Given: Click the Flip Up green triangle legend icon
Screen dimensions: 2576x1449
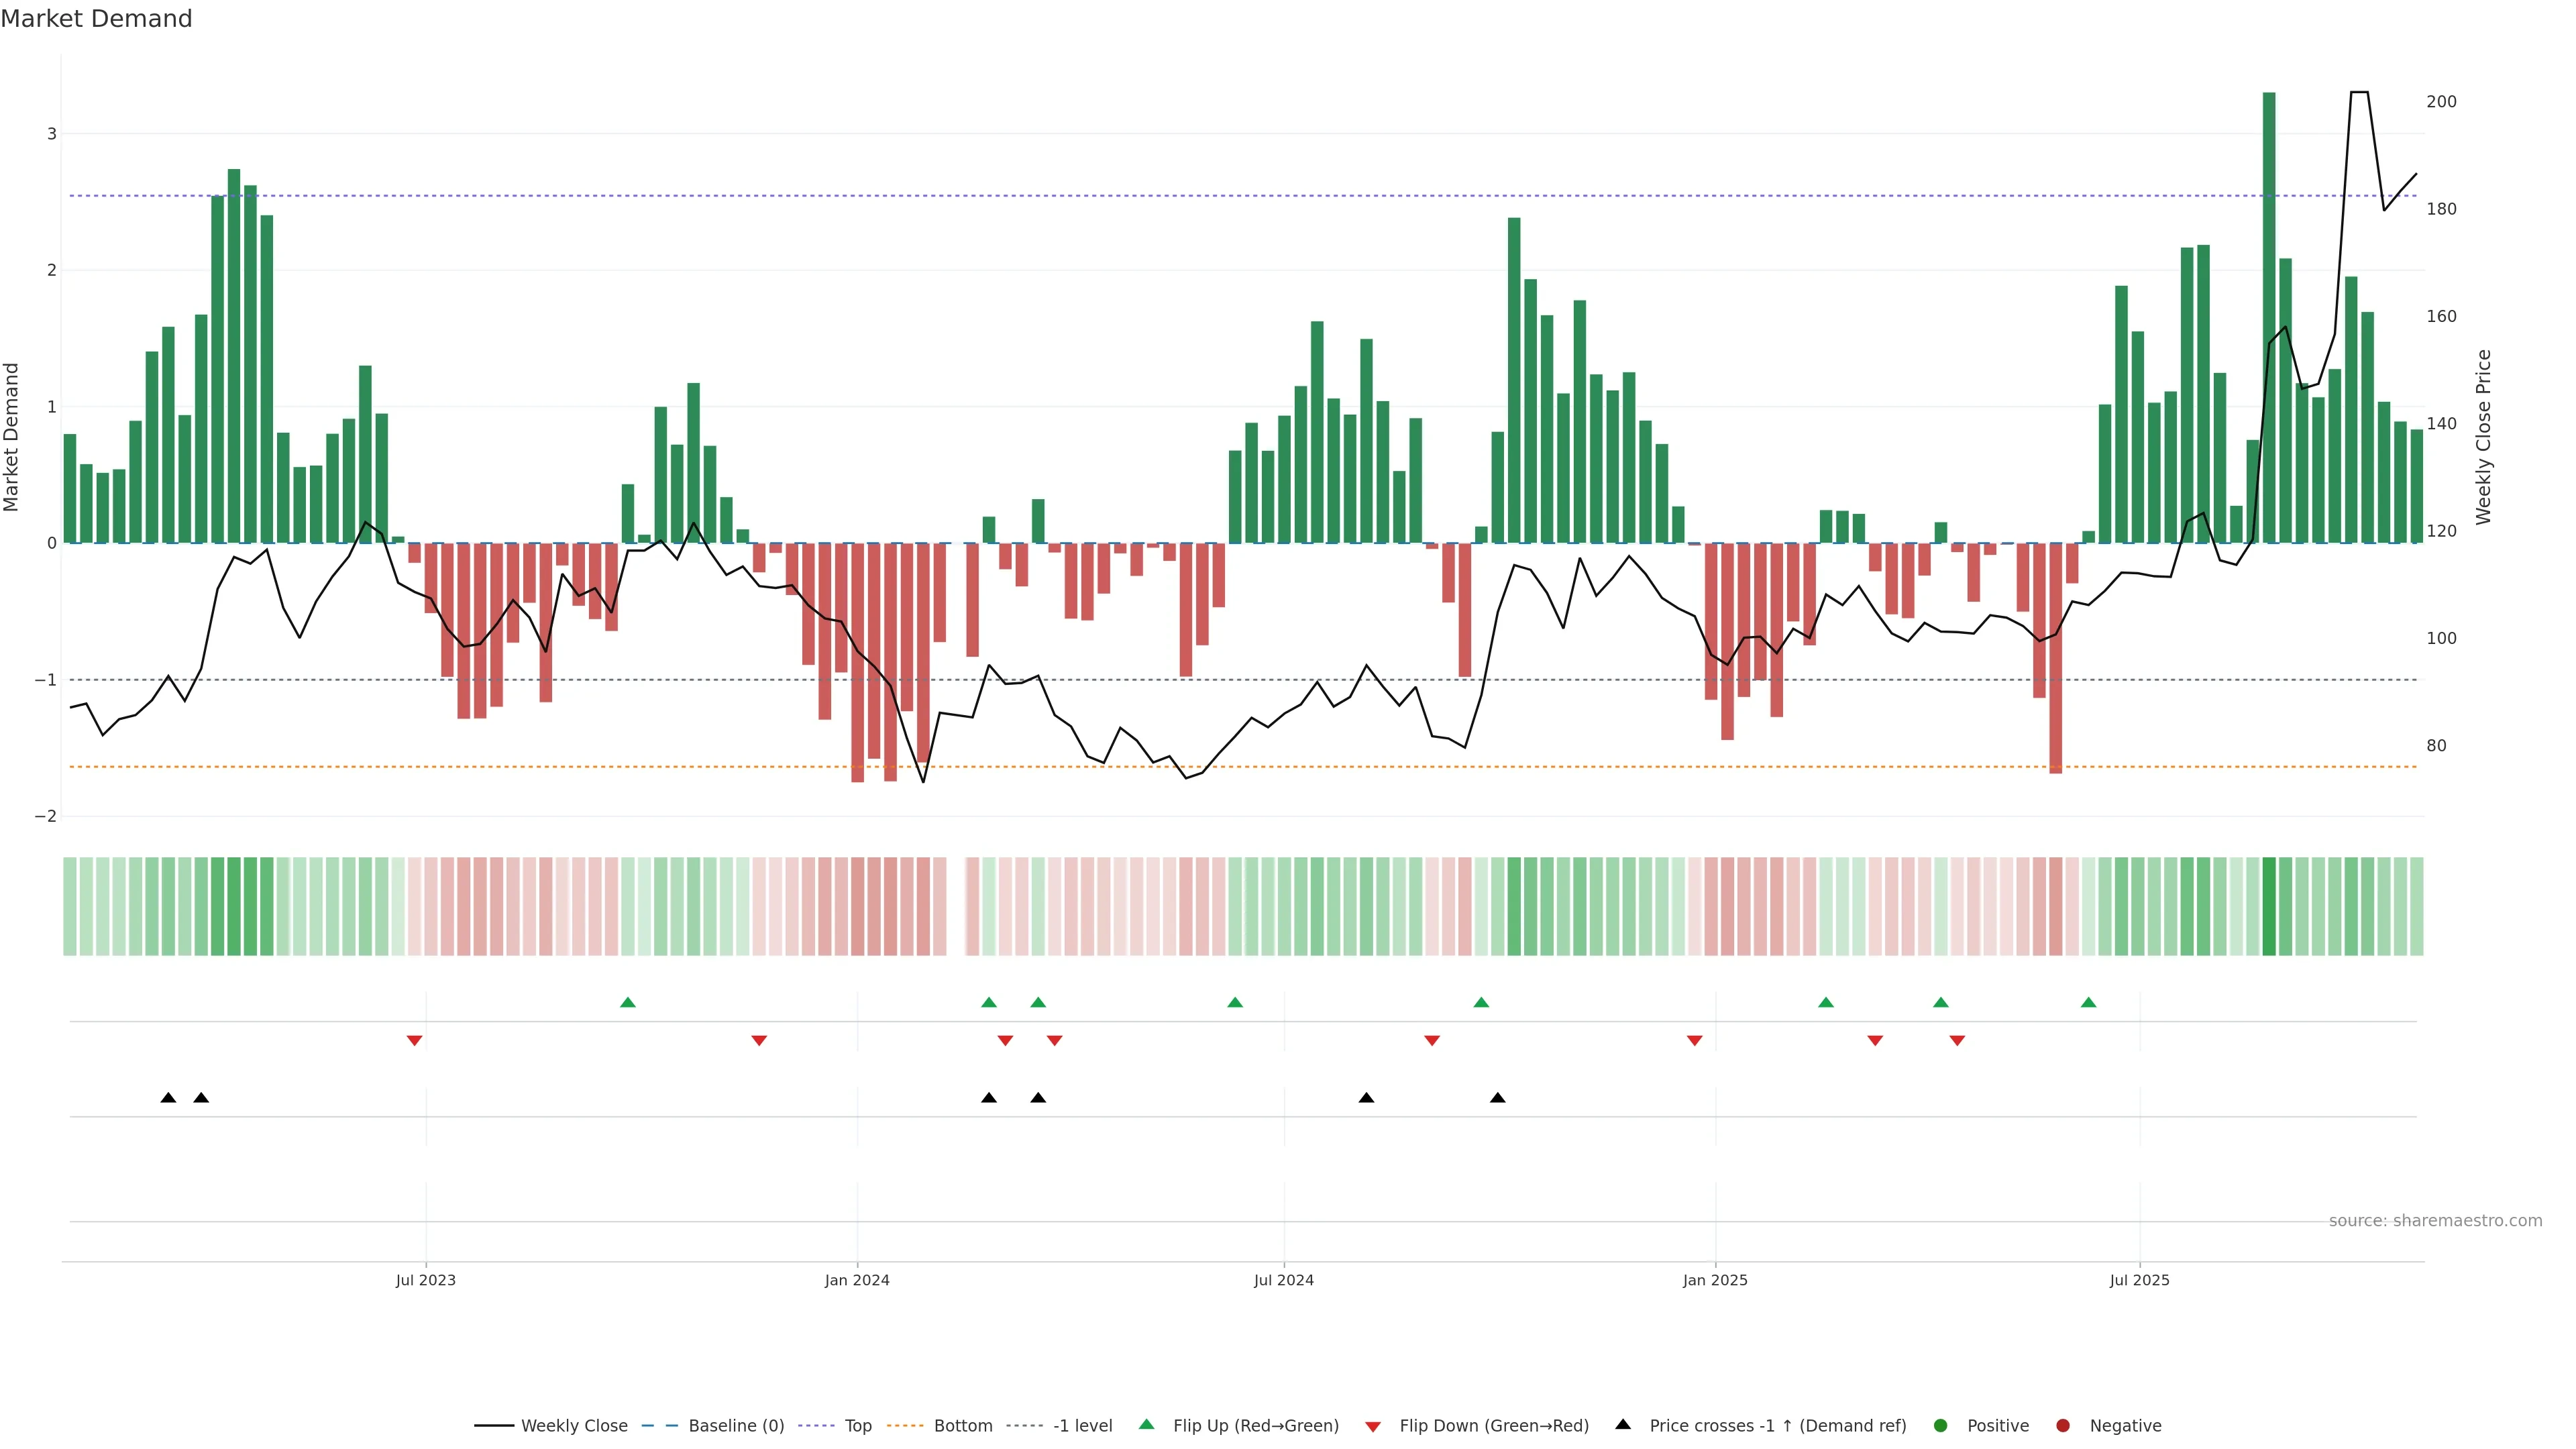Looking at the screenshot, I should [1146, 1424].
